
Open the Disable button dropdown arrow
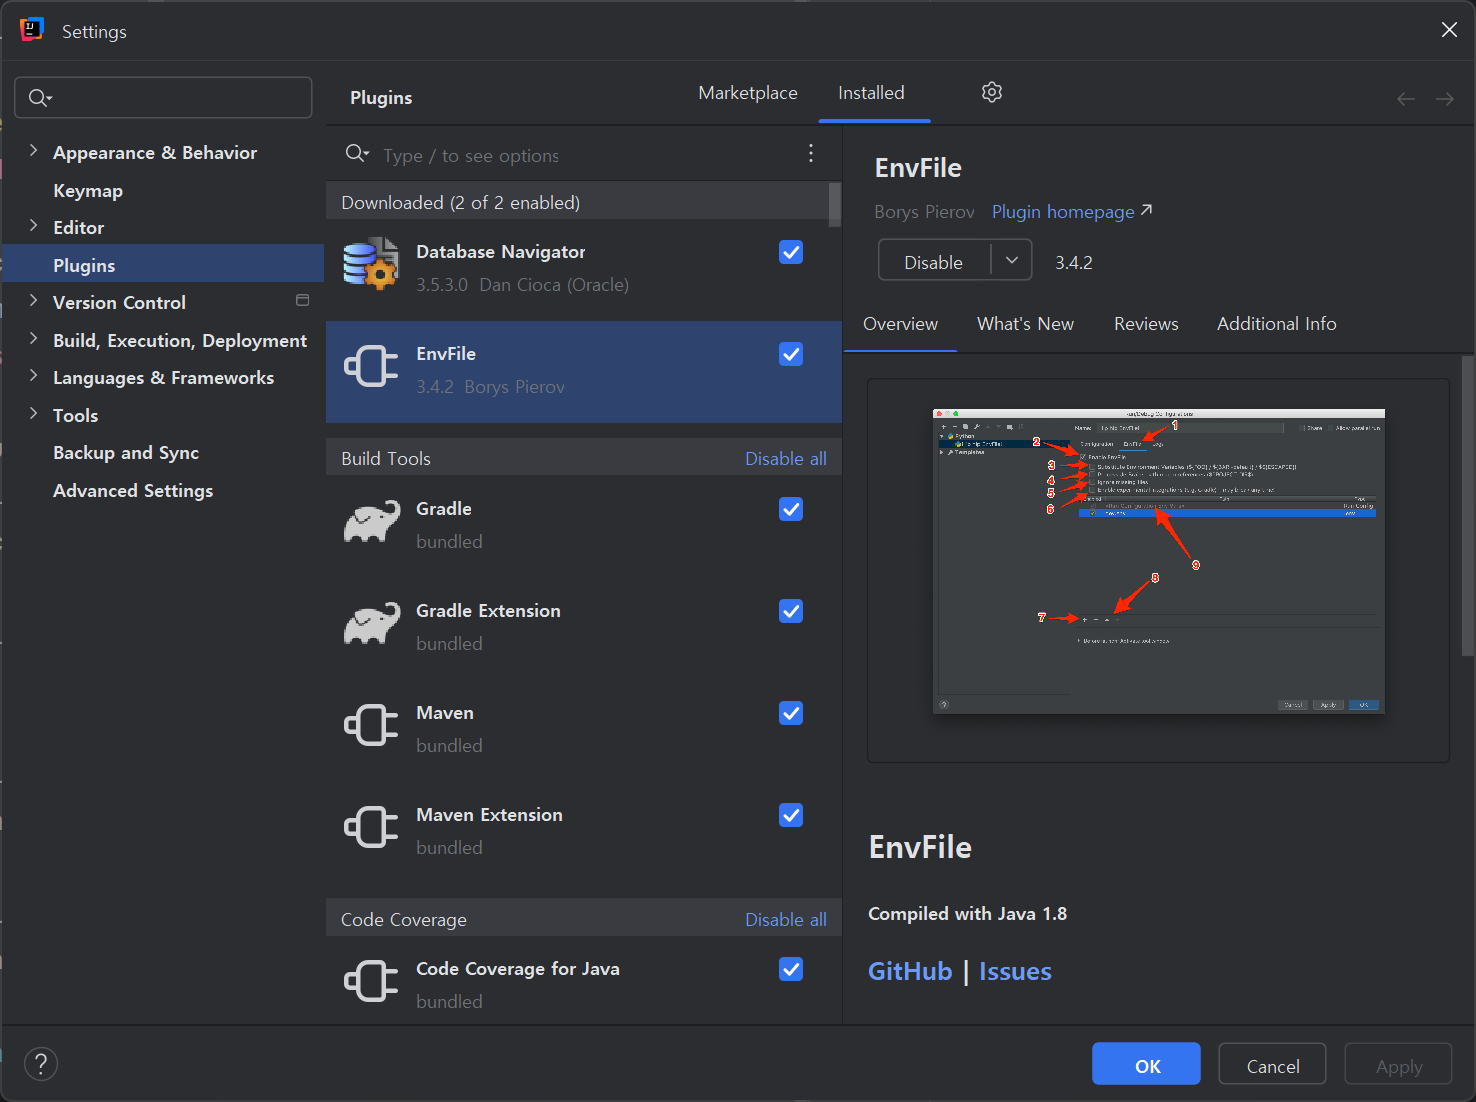pyautogui.click(x=1012, y=261)
